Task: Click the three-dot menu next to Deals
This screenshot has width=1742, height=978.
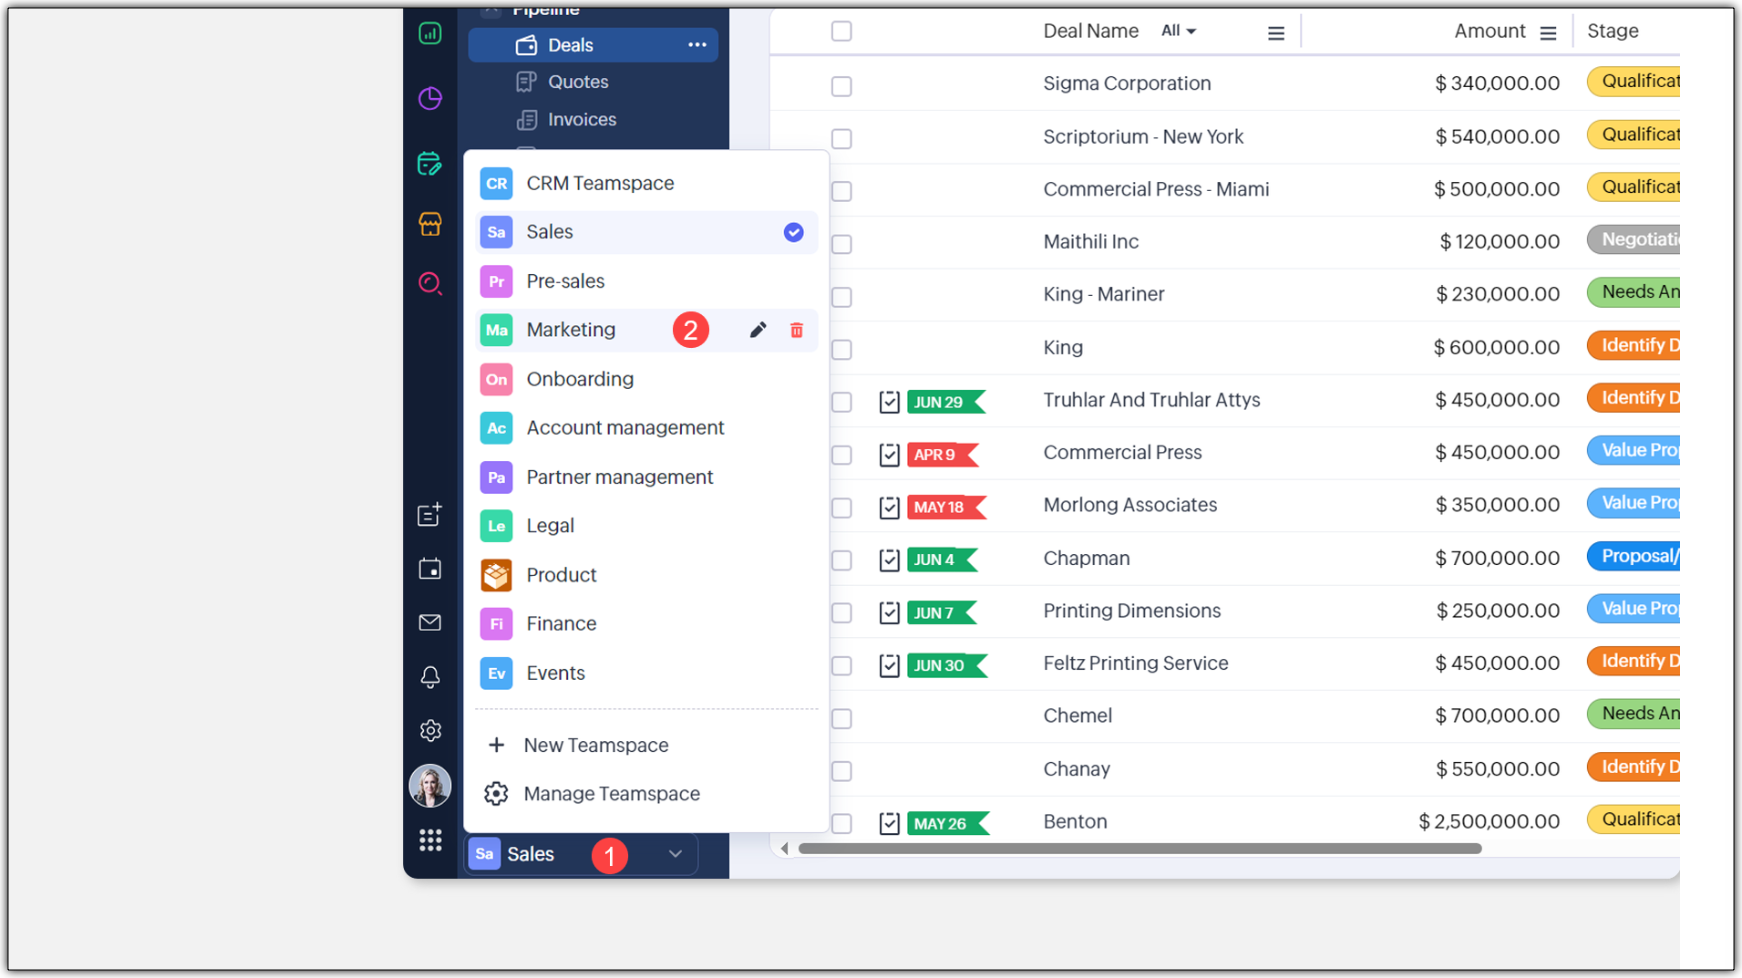Action: click(697, 45)
